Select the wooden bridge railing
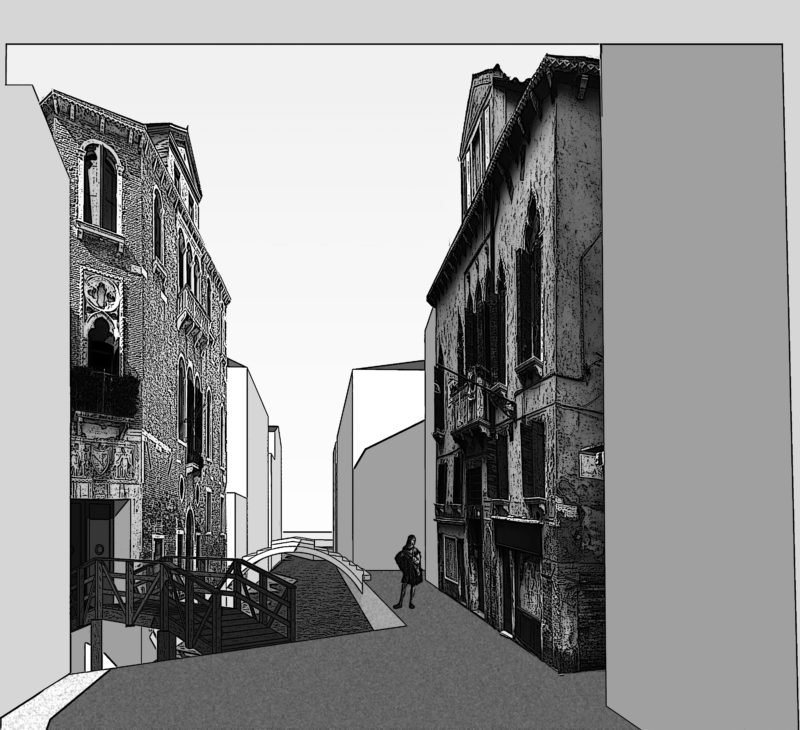This screenshot has height=730, width=800. pyautogui.click(x=190, y=588)
